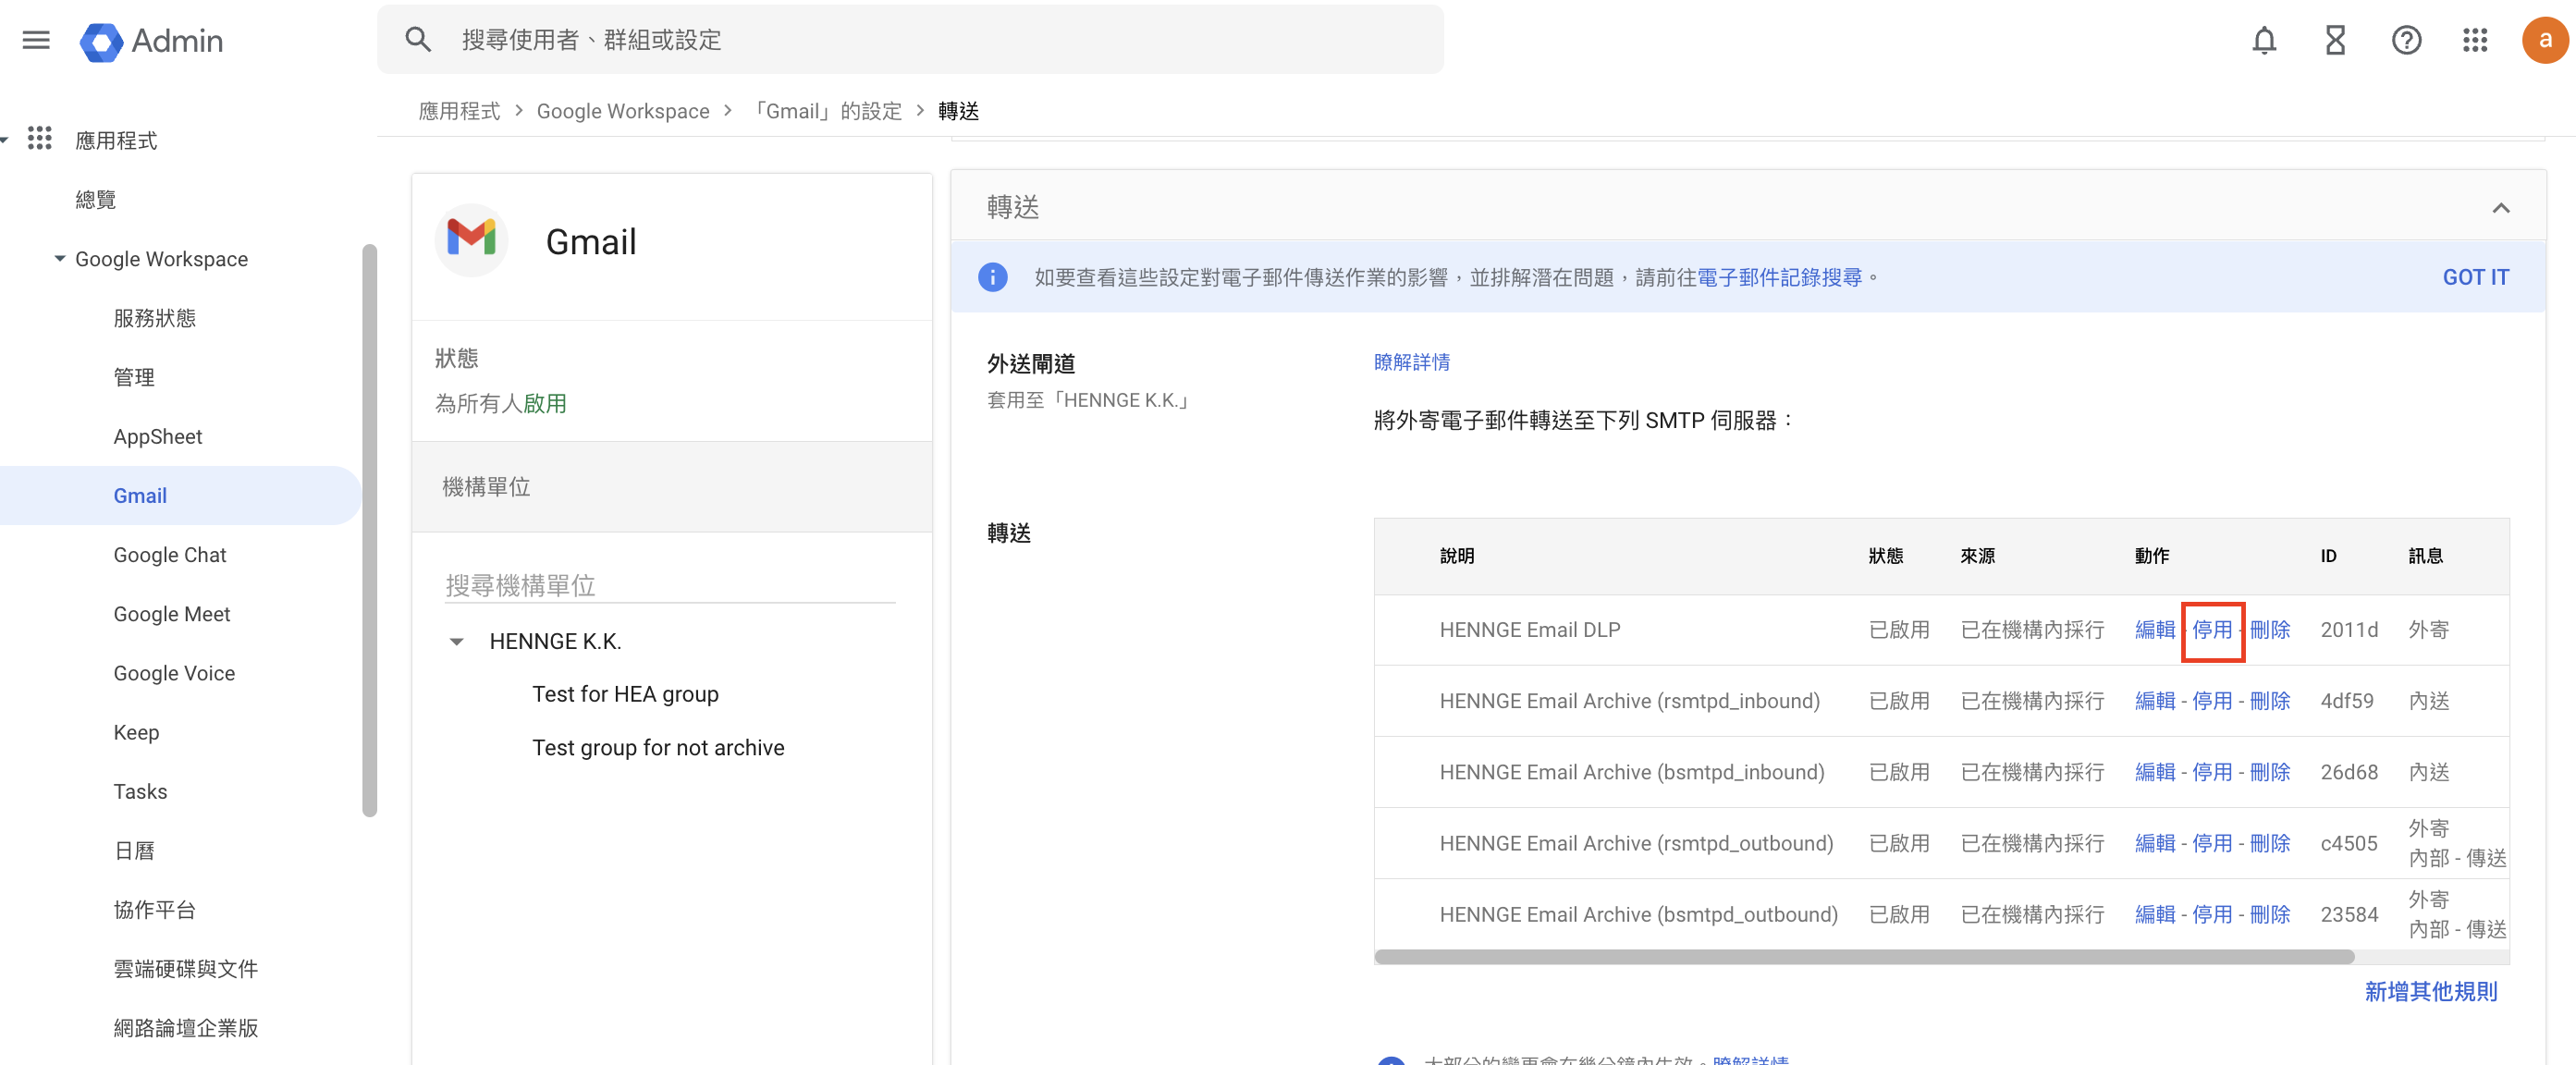Open the tasks hourglass icon
Viewport: 2576px width, 1065px height.
pyautogui.click(x=2335, y=41)
